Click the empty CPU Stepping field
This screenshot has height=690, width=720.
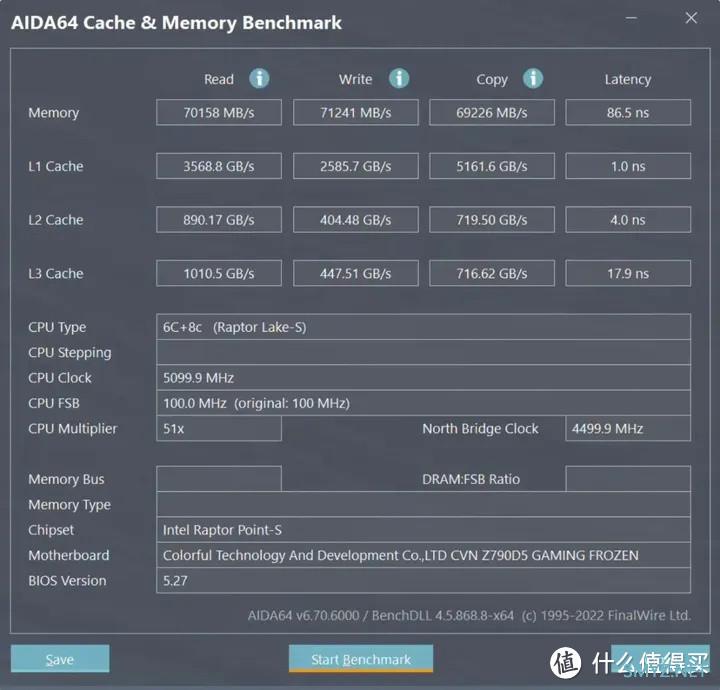coord(423,353)
